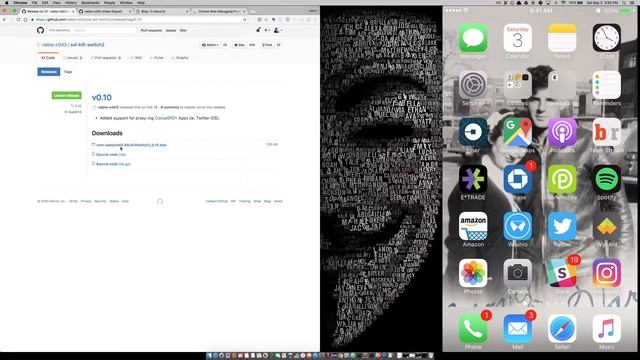Open the plus create-new dropdown
Viewport: 640px width, 360px height.
267,30
